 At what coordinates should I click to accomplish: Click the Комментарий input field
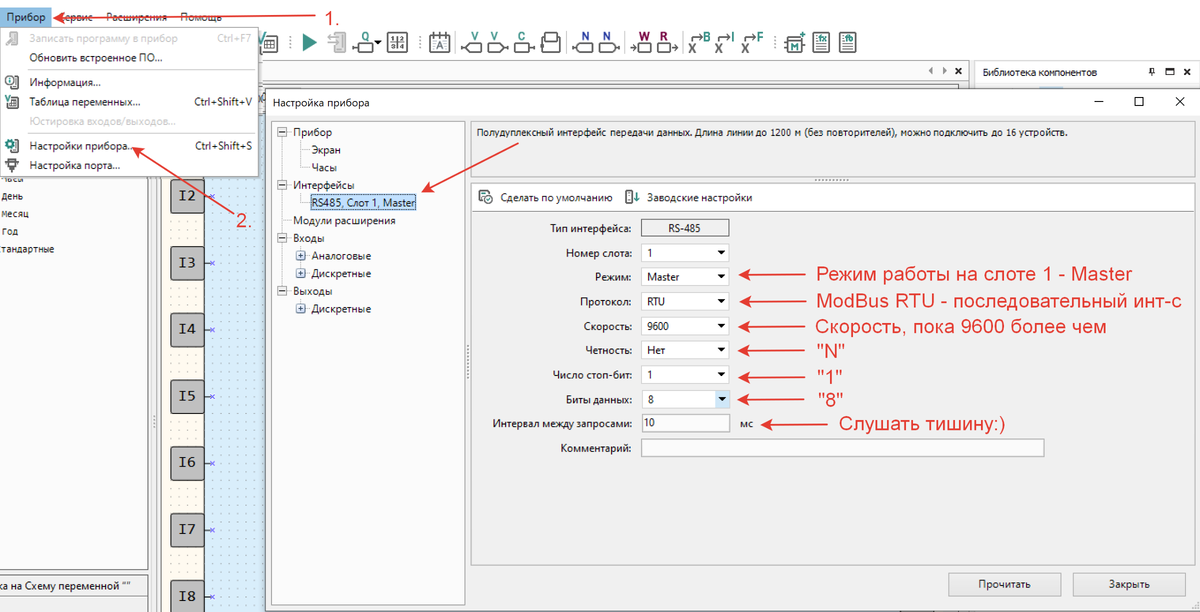842,447
